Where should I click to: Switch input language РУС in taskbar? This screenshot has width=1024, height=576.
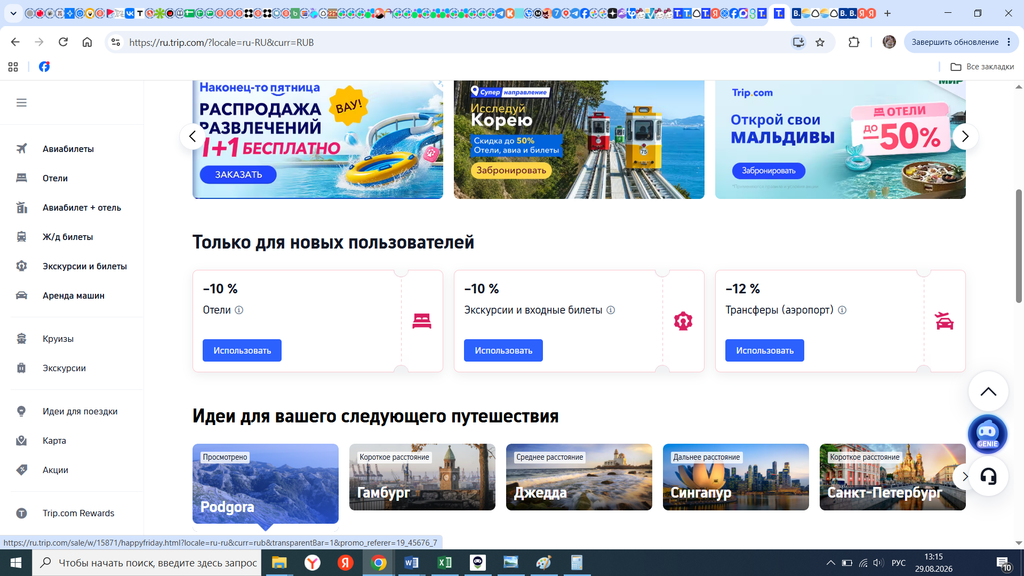click(899, 563)
